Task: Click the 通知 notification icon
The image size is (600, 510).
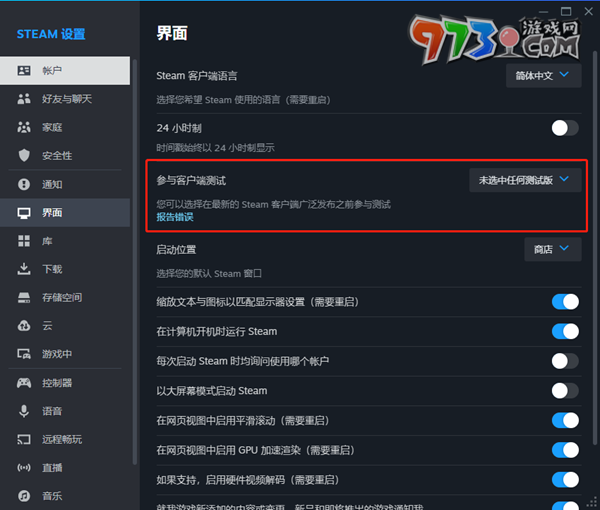Action: click(x=24, y=185)
